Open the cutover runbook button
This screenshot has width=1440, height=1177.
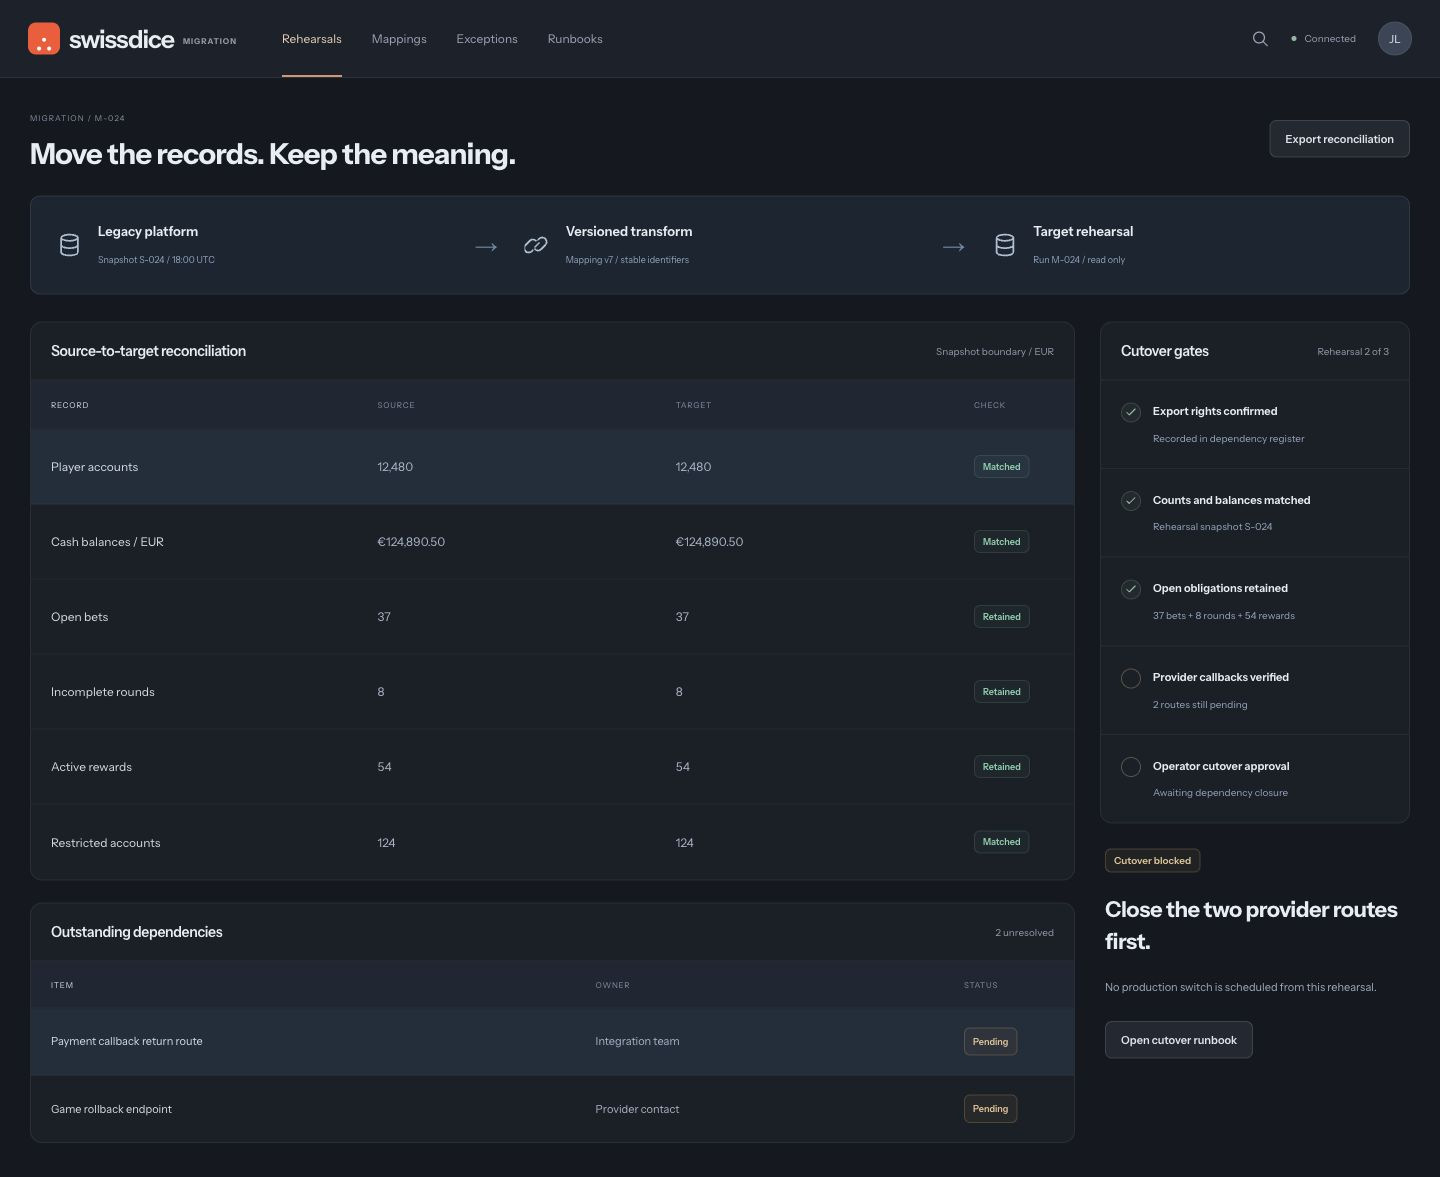[1179, 1040]
